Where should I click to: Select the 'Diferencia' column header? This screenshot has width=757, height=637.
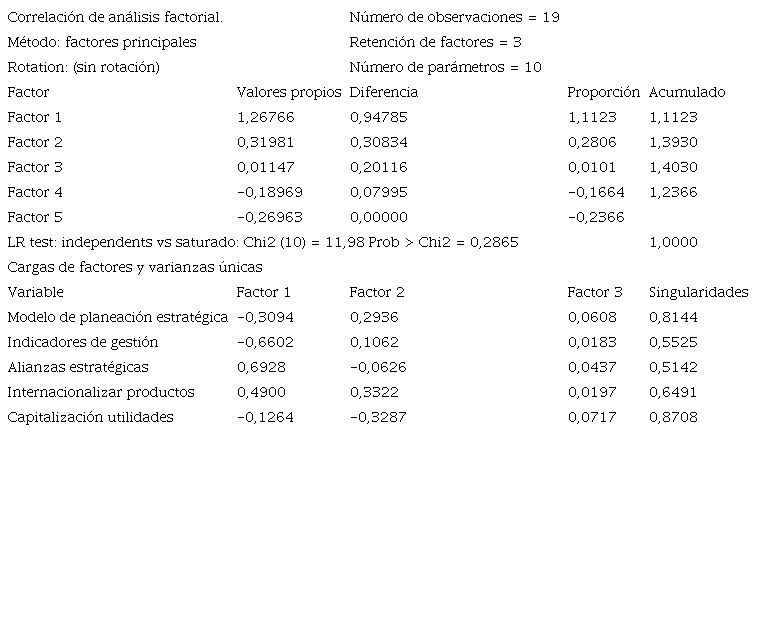(x=383, y=93)
